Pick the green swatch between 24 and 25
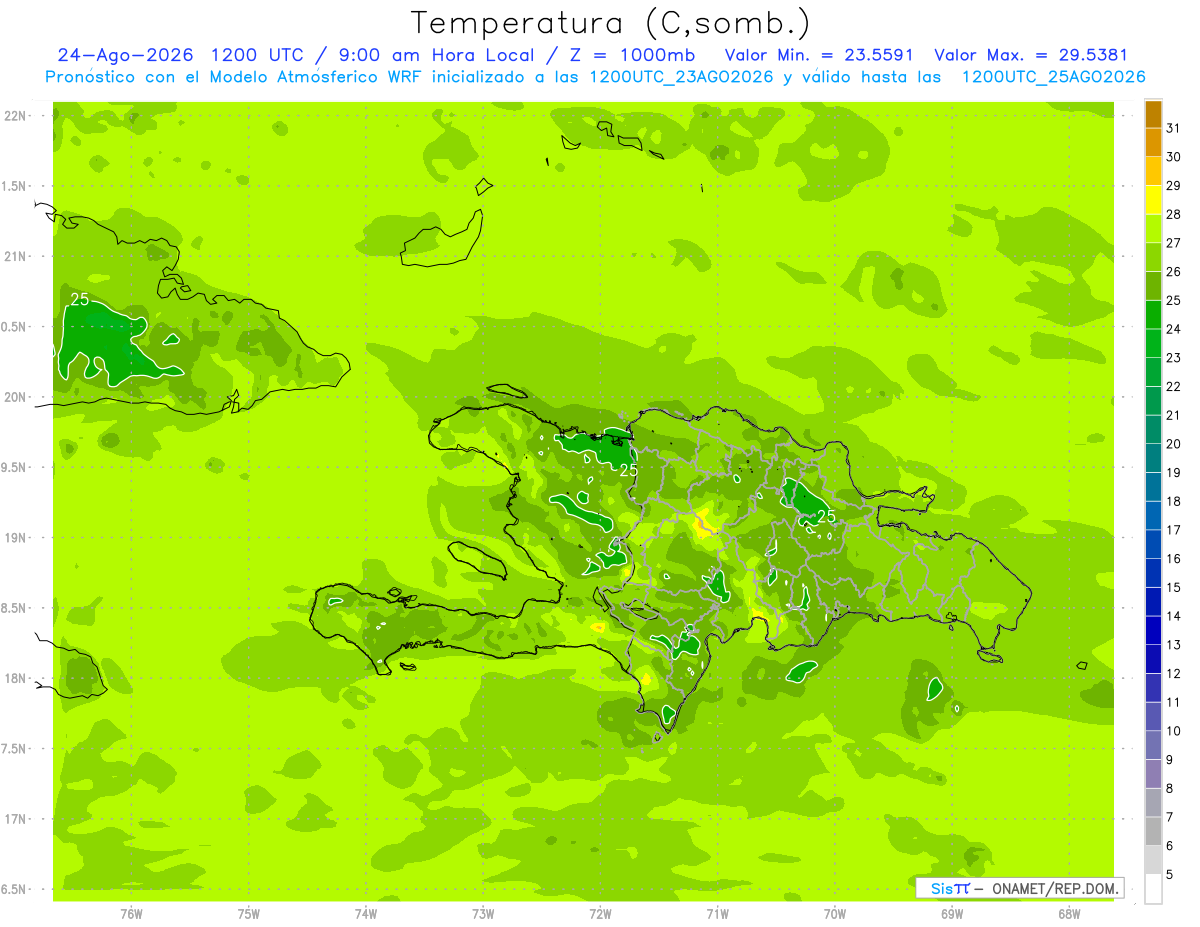 [1153, 314]
